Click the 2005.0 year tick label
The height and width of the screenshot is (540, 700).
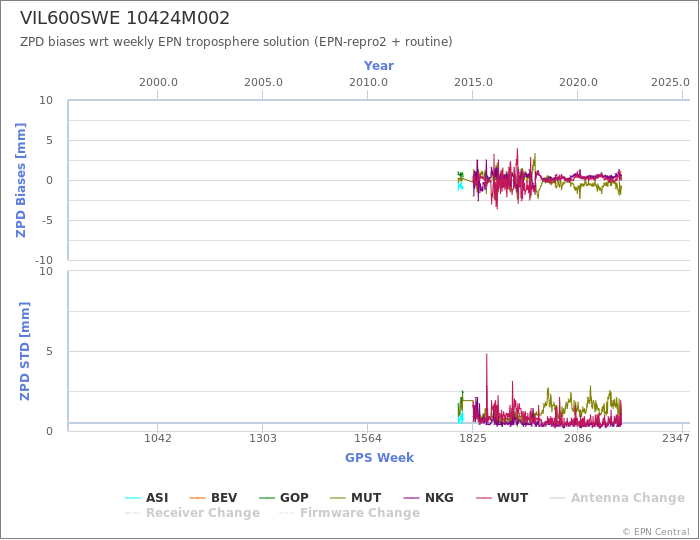click(x=263, y=83)
